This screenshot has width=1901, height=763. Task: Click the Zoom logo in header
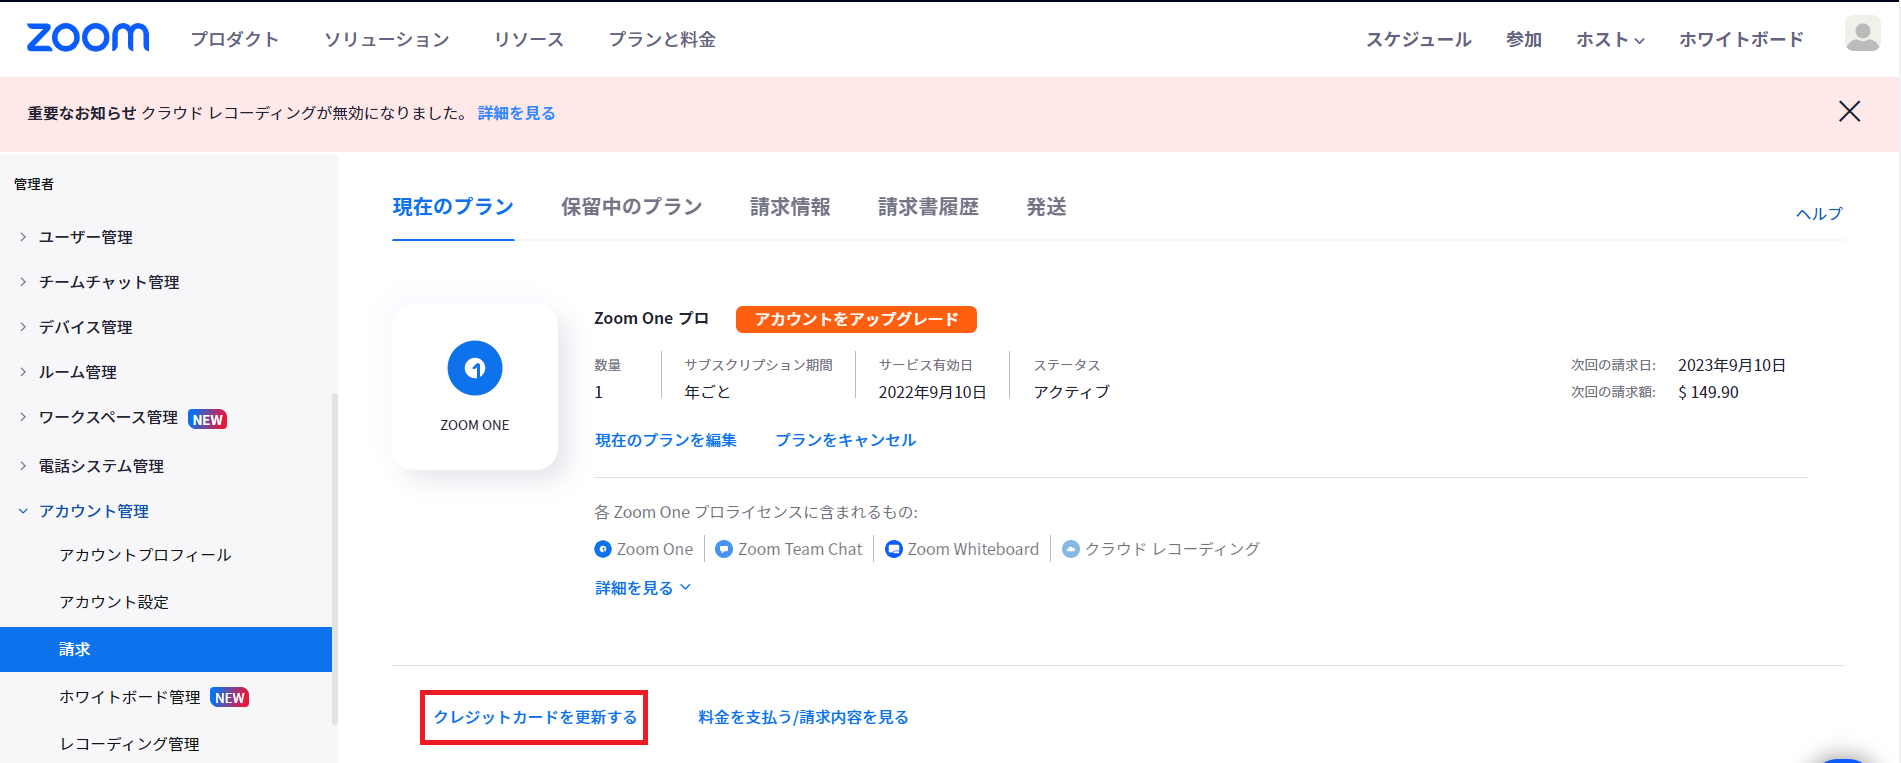(88, 38)
